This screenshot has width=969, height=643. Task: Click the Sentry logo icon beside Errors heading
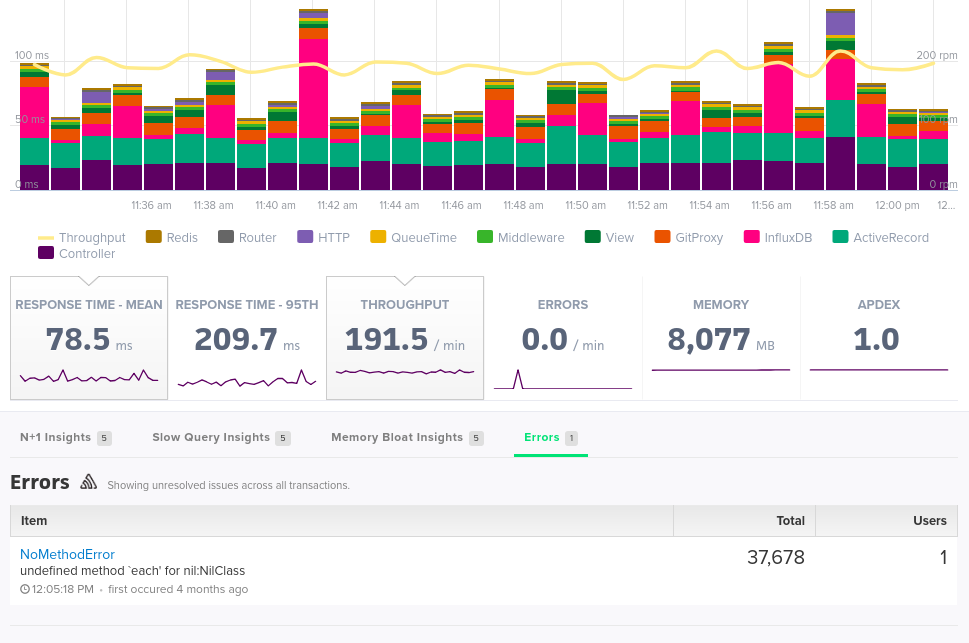pyautogui.click(x=88, y=482)
